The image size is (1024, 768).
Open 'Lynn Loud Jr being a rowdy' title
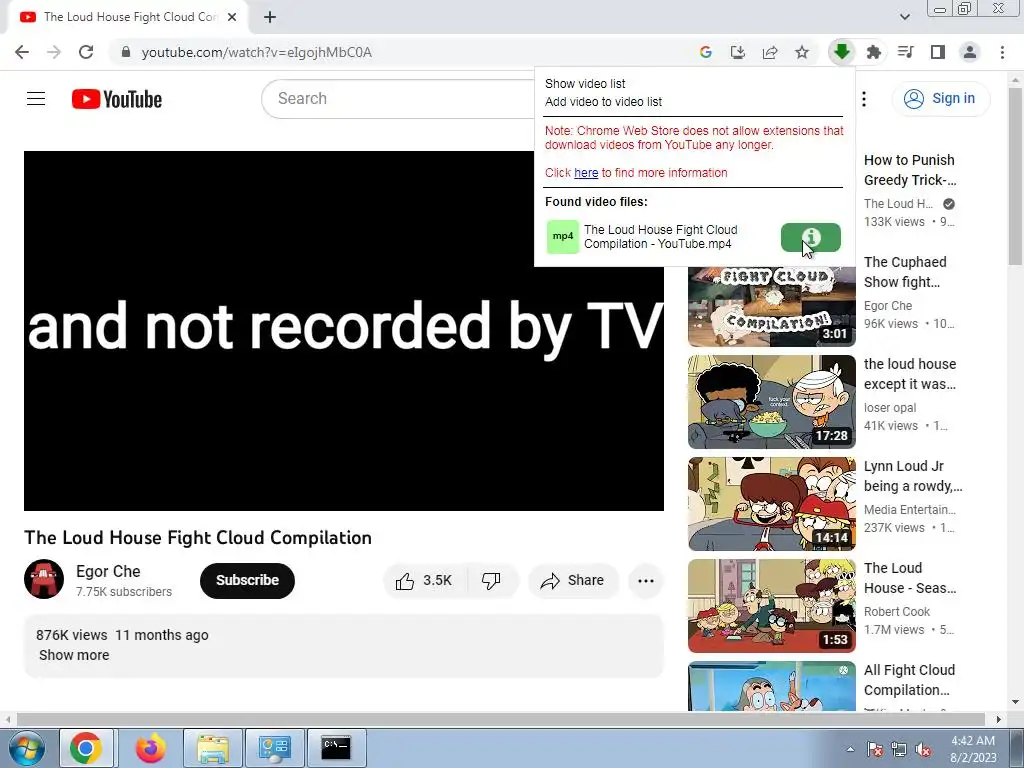pos(913,475)
